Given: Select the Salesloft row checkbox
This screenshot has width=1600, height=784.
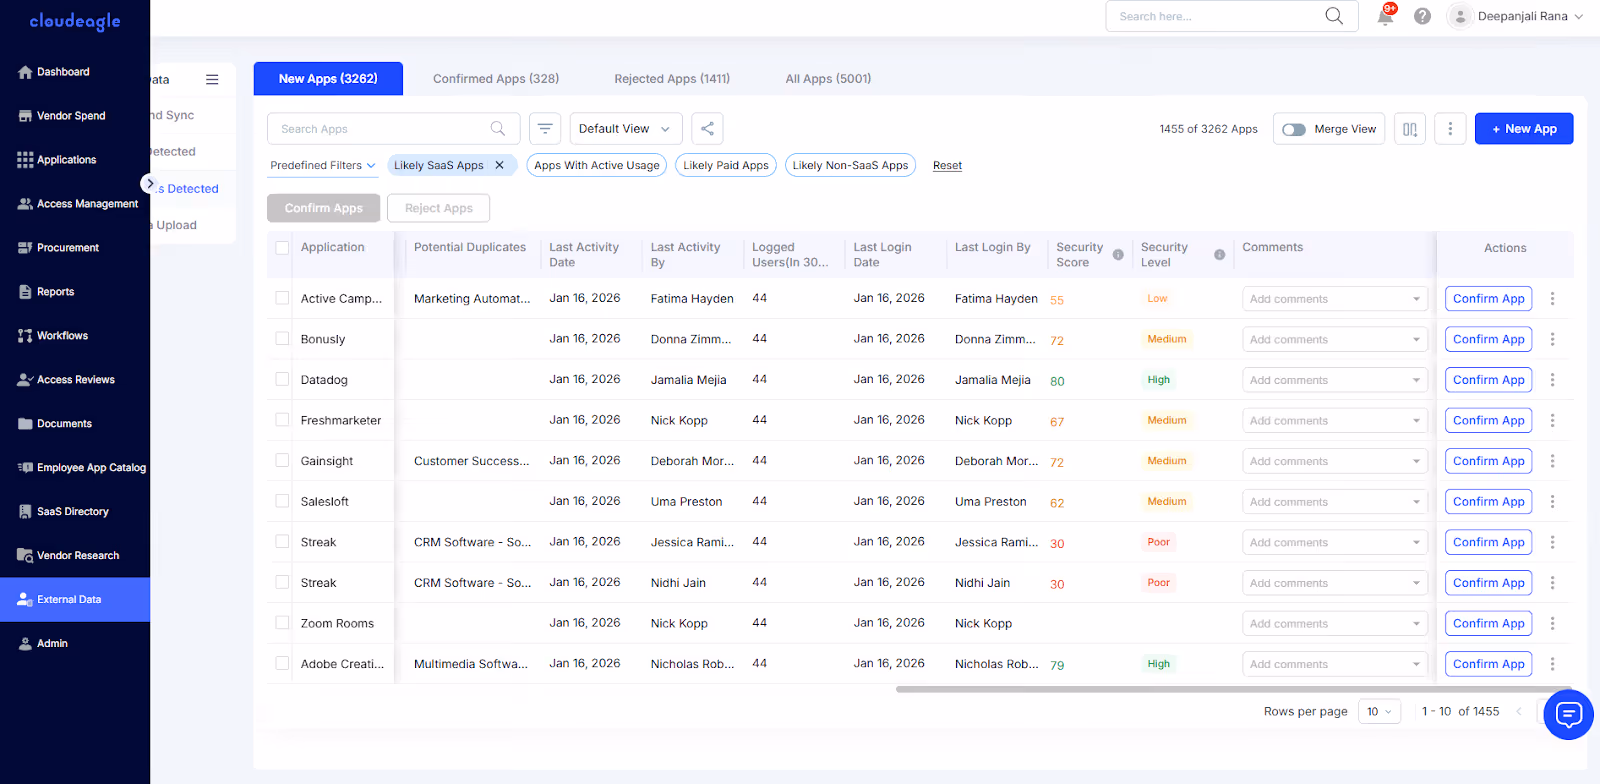Looking at the screenshot, I should click(282, 501).
